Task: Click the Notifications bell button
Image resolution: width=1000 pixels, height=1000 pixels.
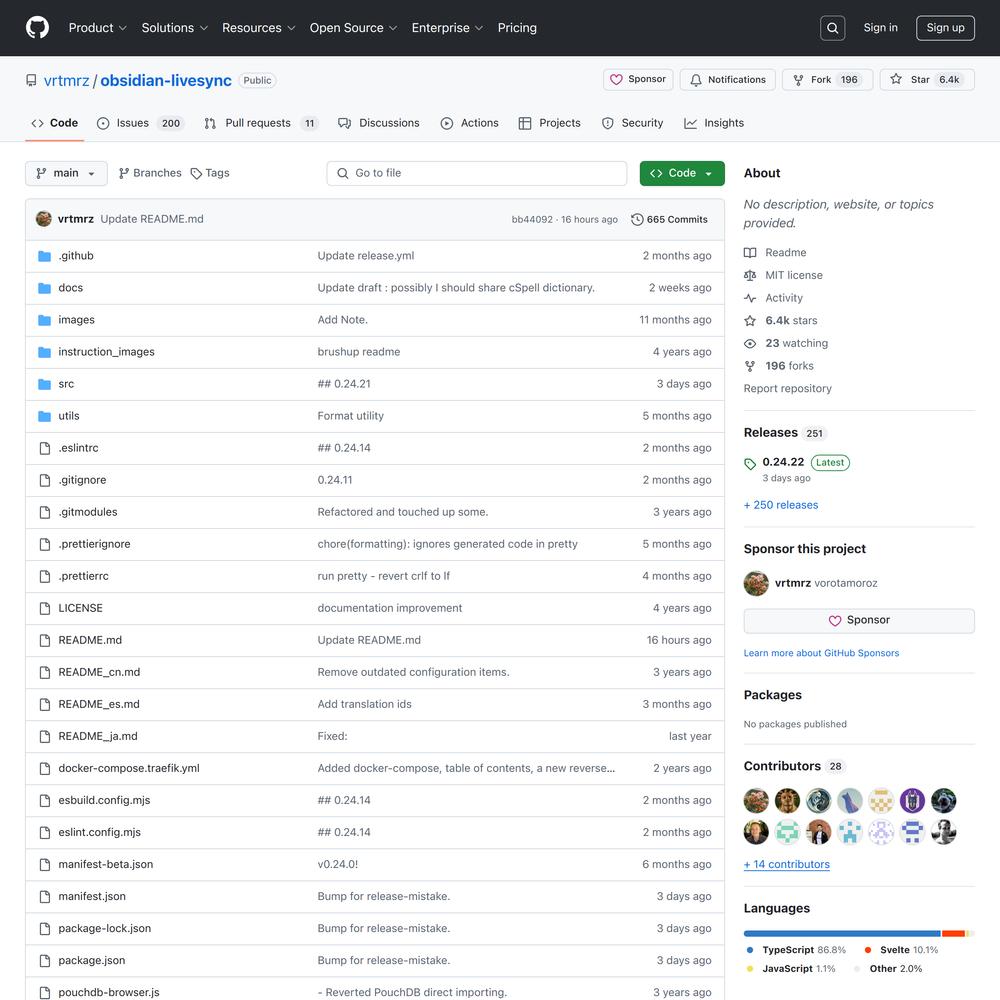Action: pos(728,80)
